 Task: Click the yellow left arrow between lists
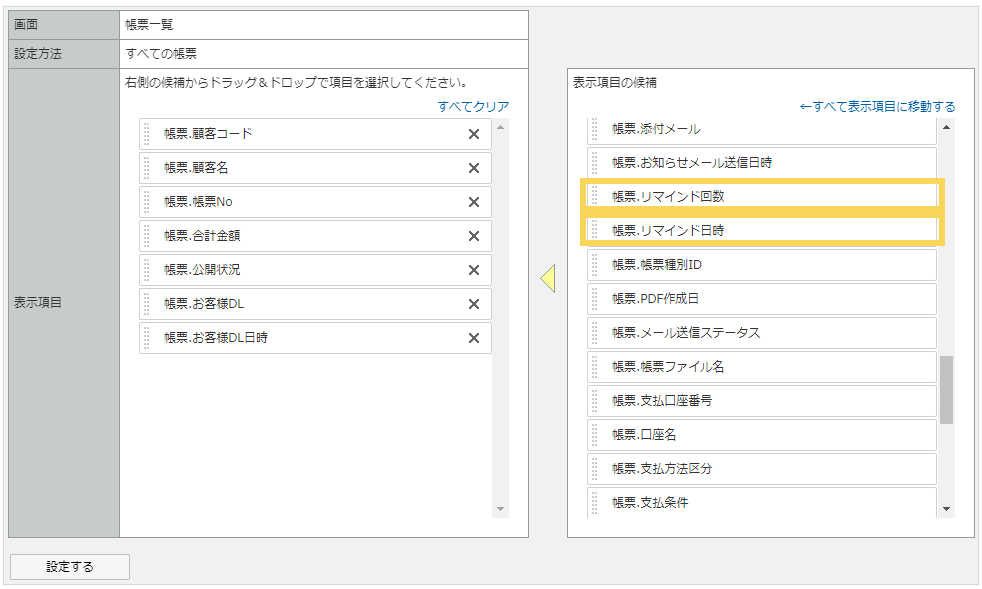pyautogui.click(x=547, y=278)
